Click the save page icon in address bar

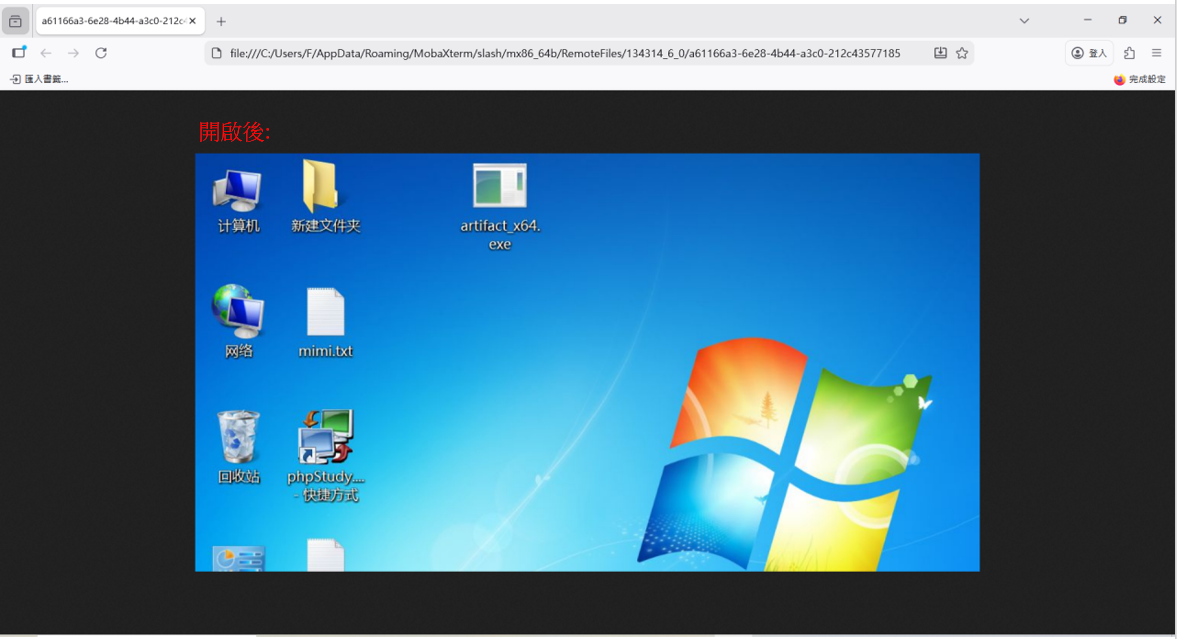tap(940, 53)
